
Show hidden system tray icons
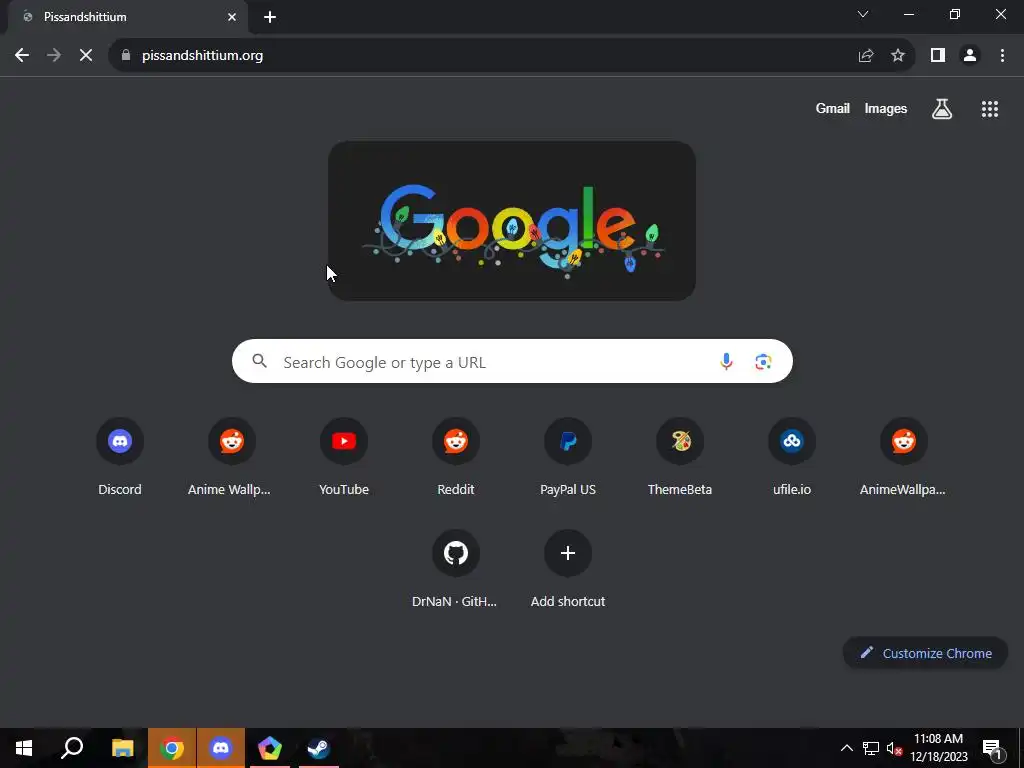[x=846, y=748]
